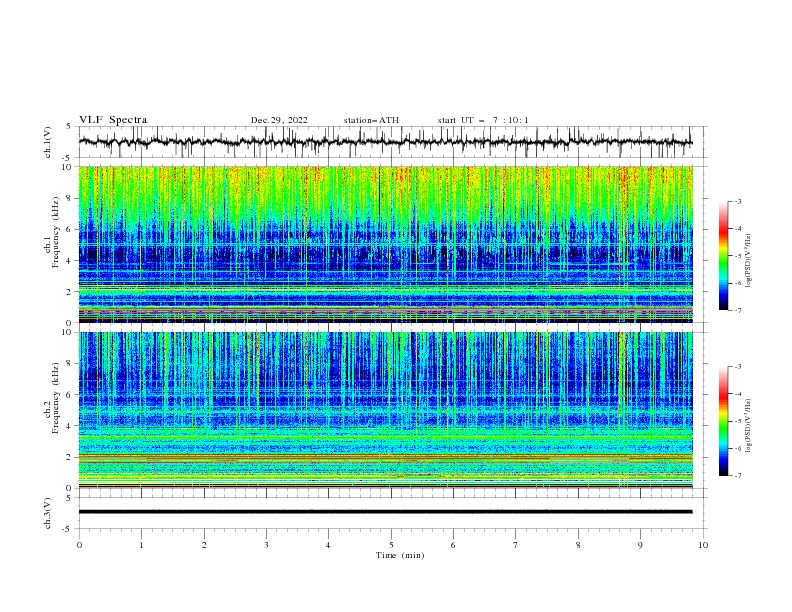
Task: Click the flat black ch.3 voltage trace
Action: [385, 512]
